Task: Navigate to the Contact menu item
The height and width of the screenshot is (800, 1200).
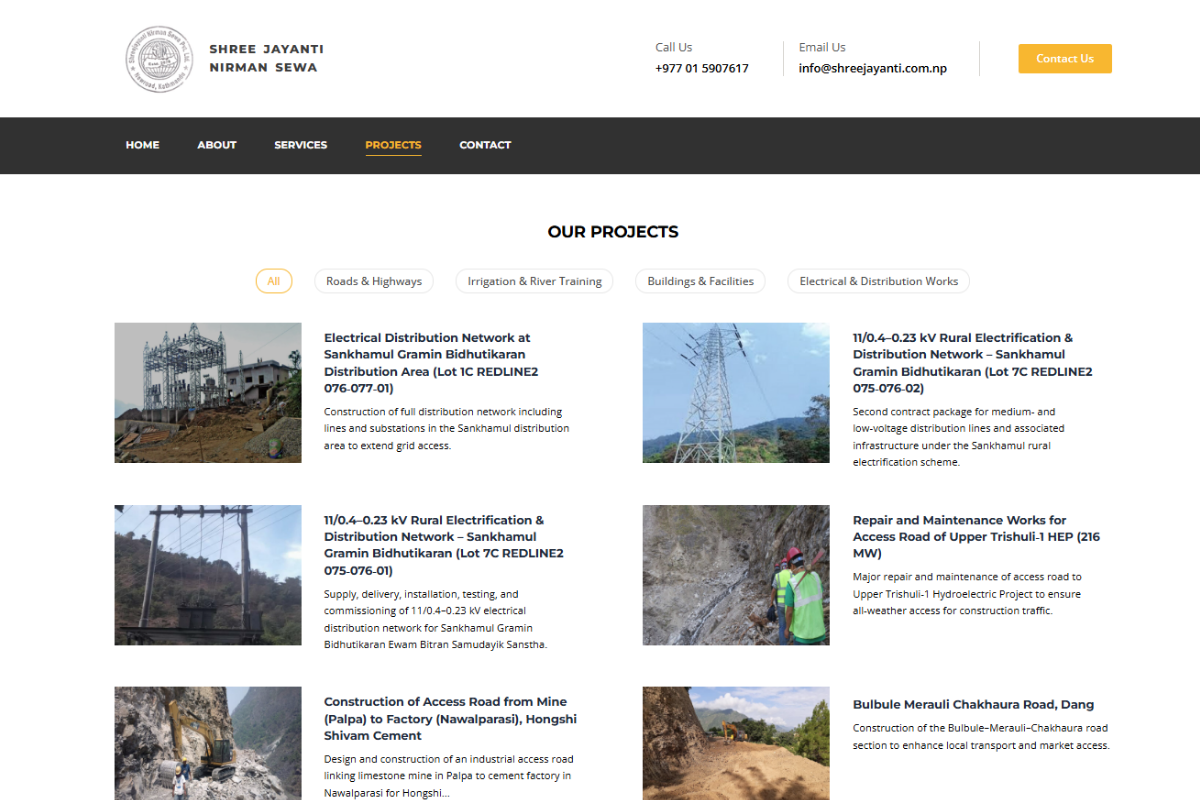Action: 485,145
